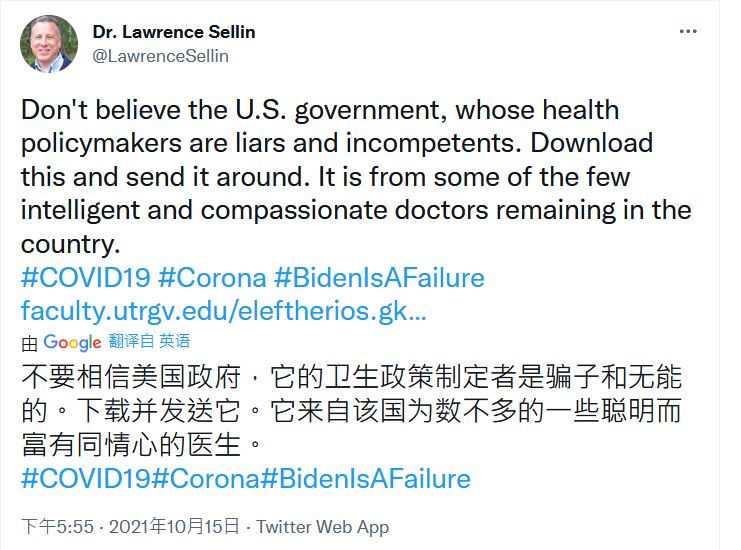Click the tweet date 2021年10月15日
This screenshot has width=741, height=550.
click(x=174, y=526)
